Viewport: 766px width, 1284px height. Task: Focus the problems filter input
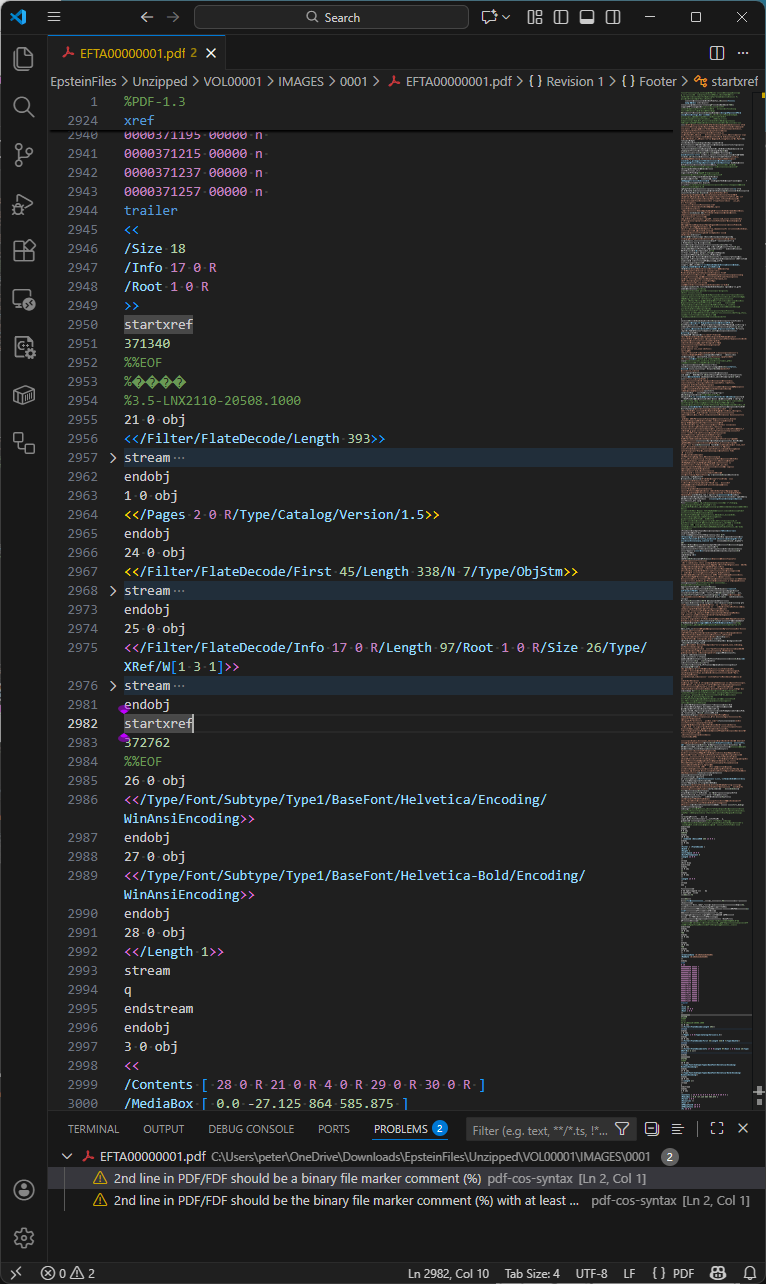click(540, 1130)
